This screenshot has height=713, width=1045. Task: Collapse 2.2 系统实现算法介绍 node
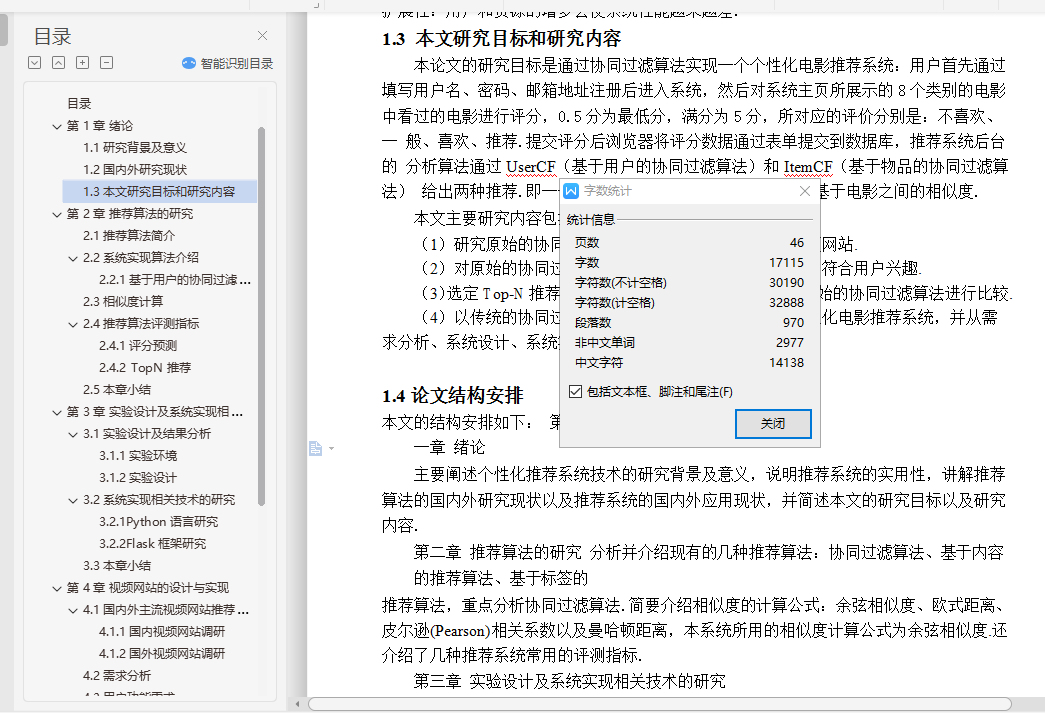tap(73, 258)
